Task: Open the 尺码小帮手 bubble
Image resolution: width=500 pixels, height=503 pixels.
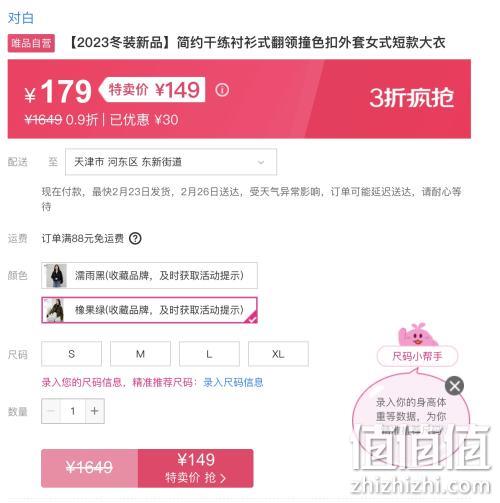Action: pyautogui.click(x=417, y=356)
